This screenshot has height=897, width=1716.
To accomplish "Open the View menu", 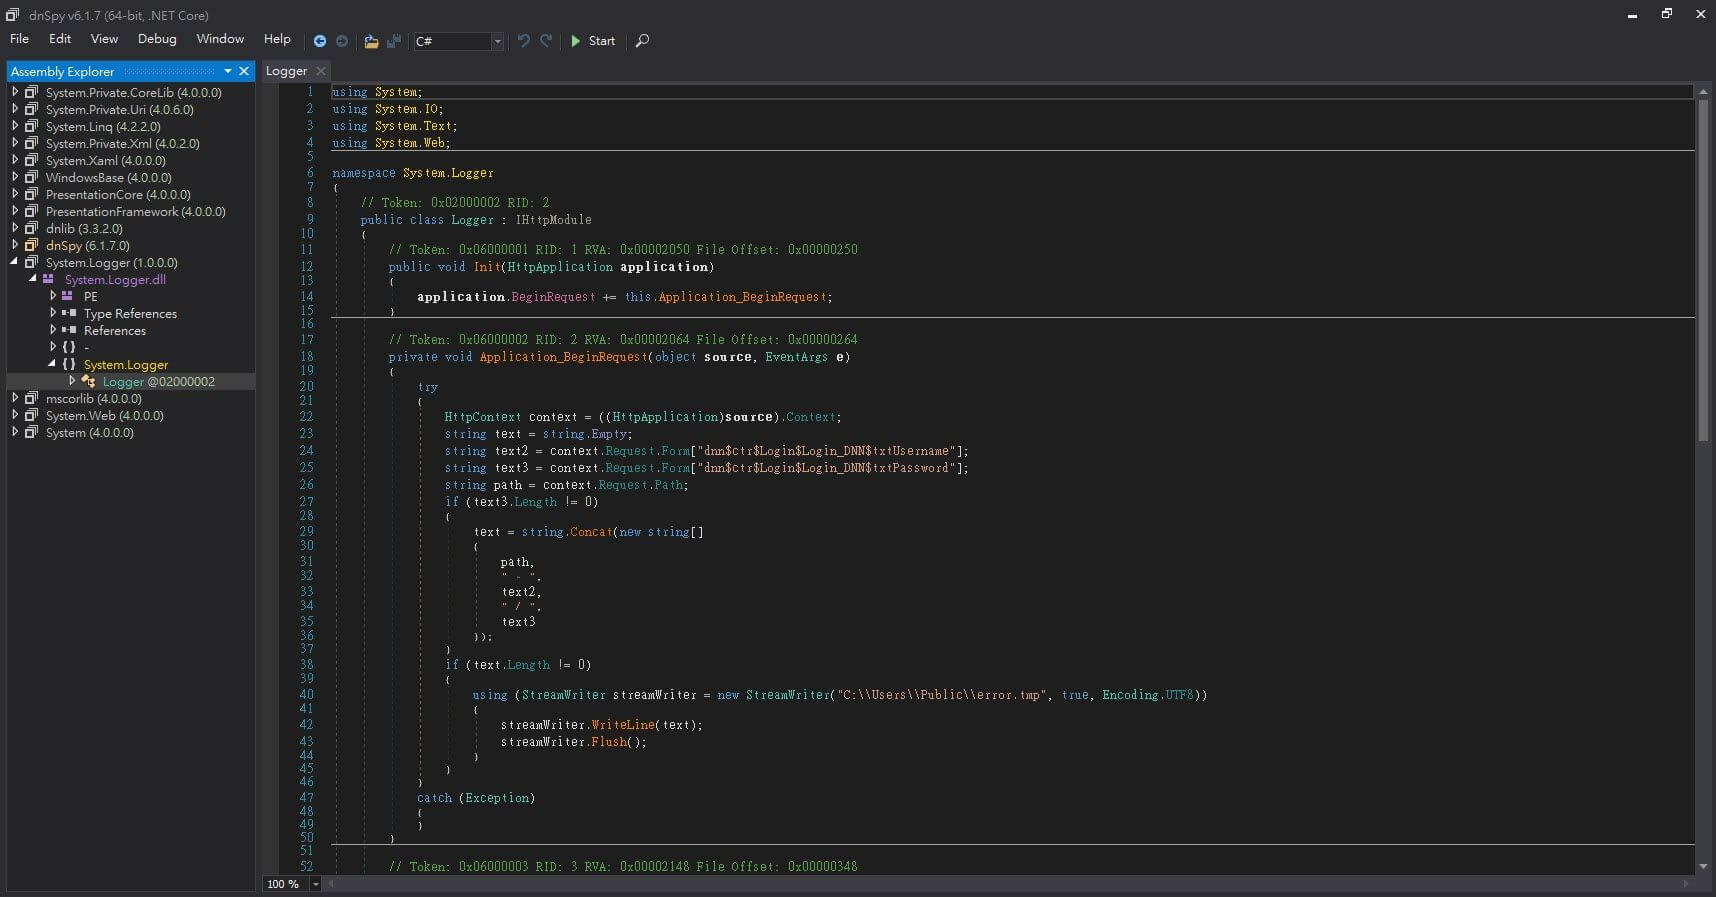I will click(104, 39).
